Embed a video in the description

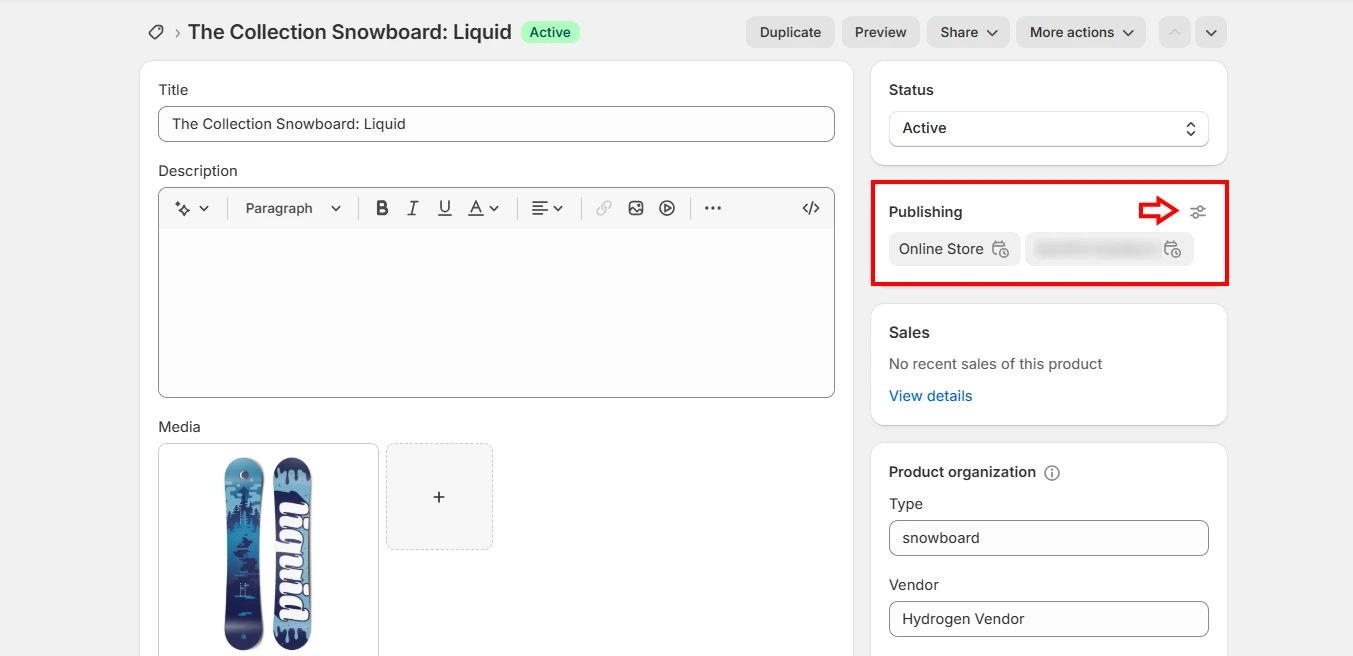[x=666, y=208]
